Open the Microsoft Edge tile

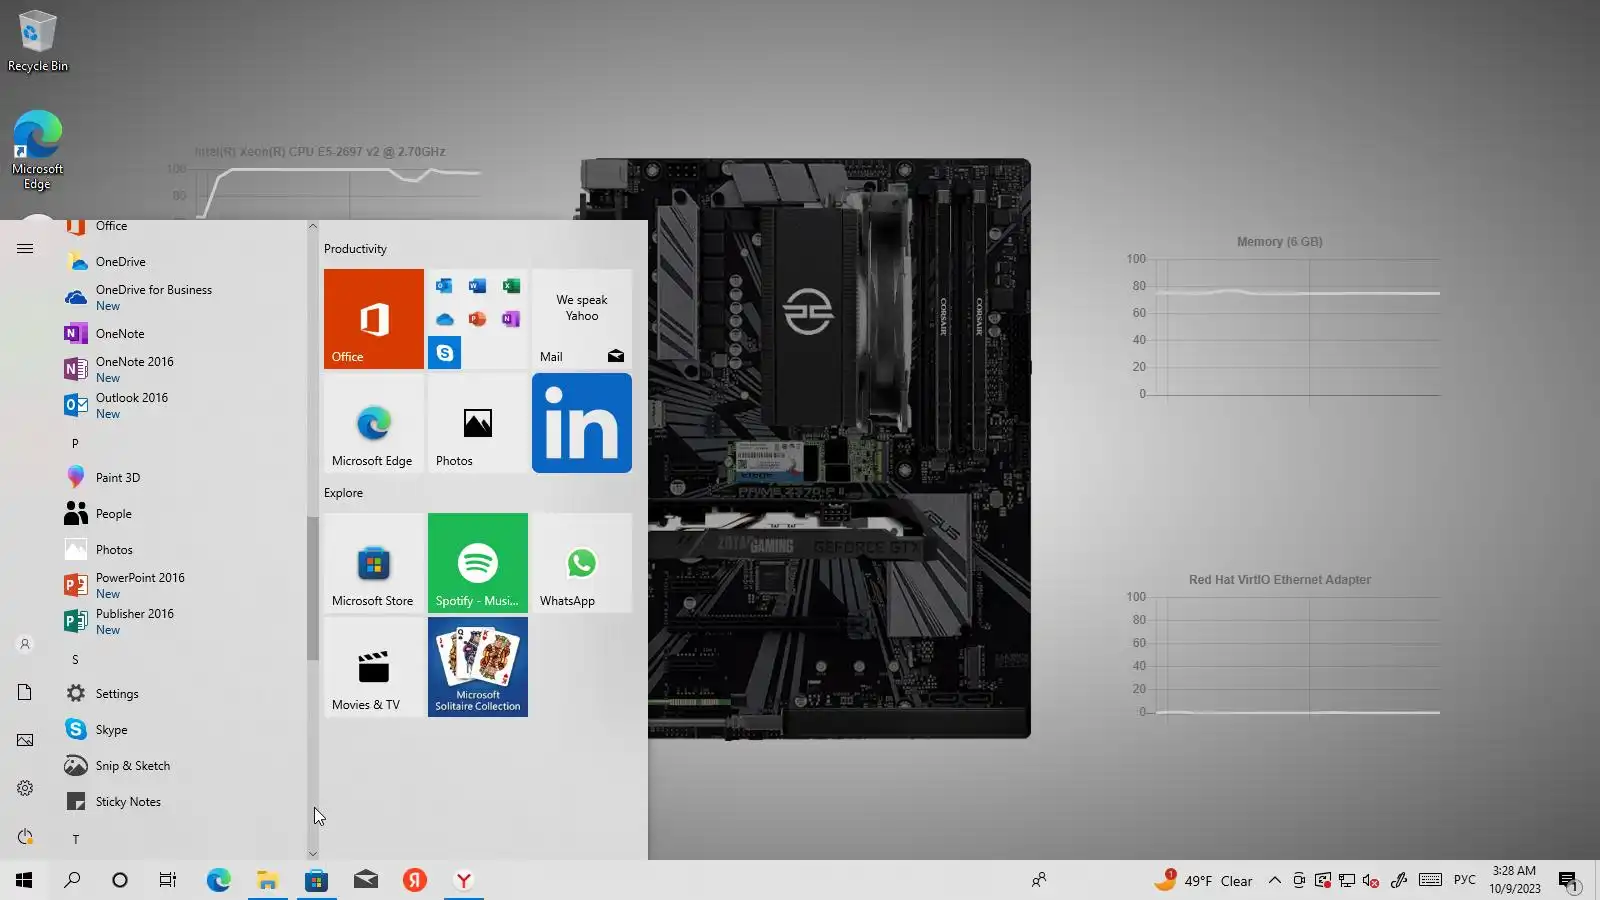pyautogui.click(x=374, y=423)
